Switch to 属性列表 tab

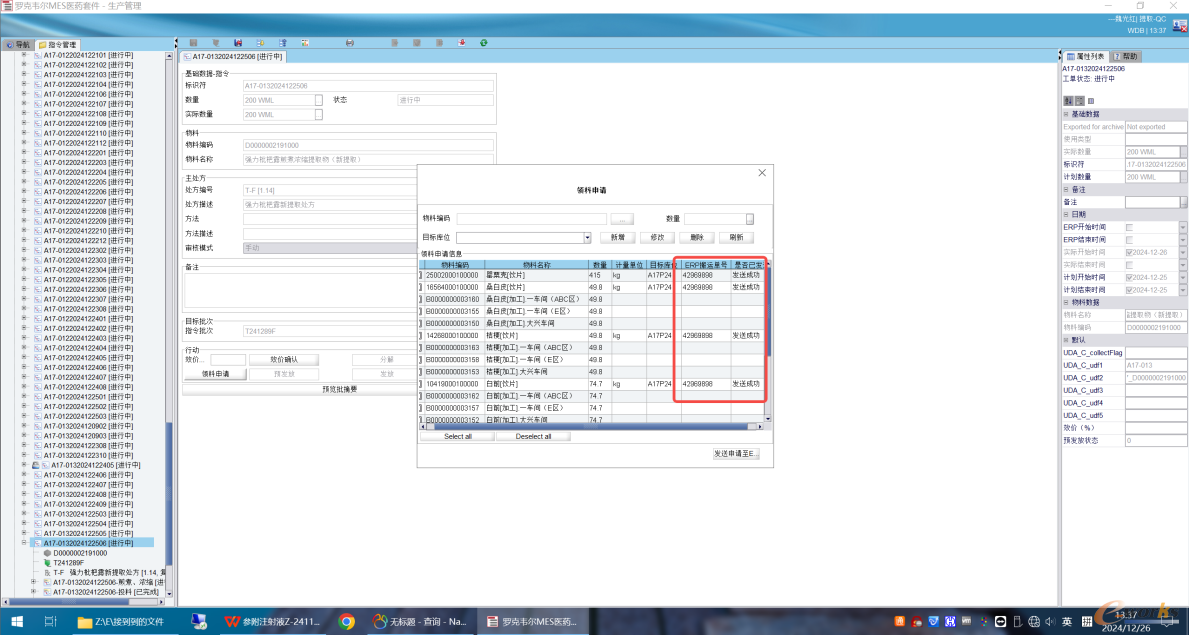1085,56
